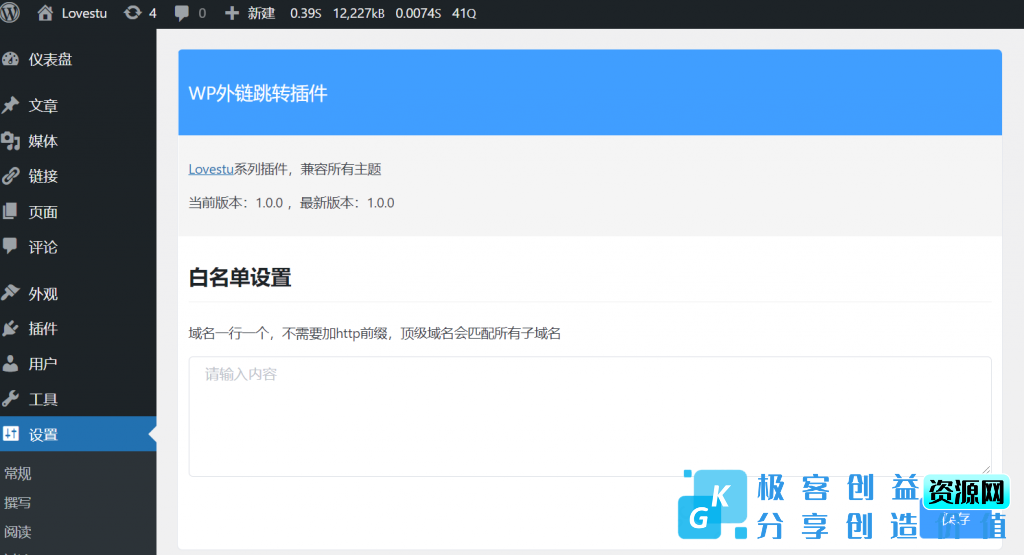This screenshot has width=1024, height=555.
Task: Click the 41Q query count stat
Action: (464, 13)
